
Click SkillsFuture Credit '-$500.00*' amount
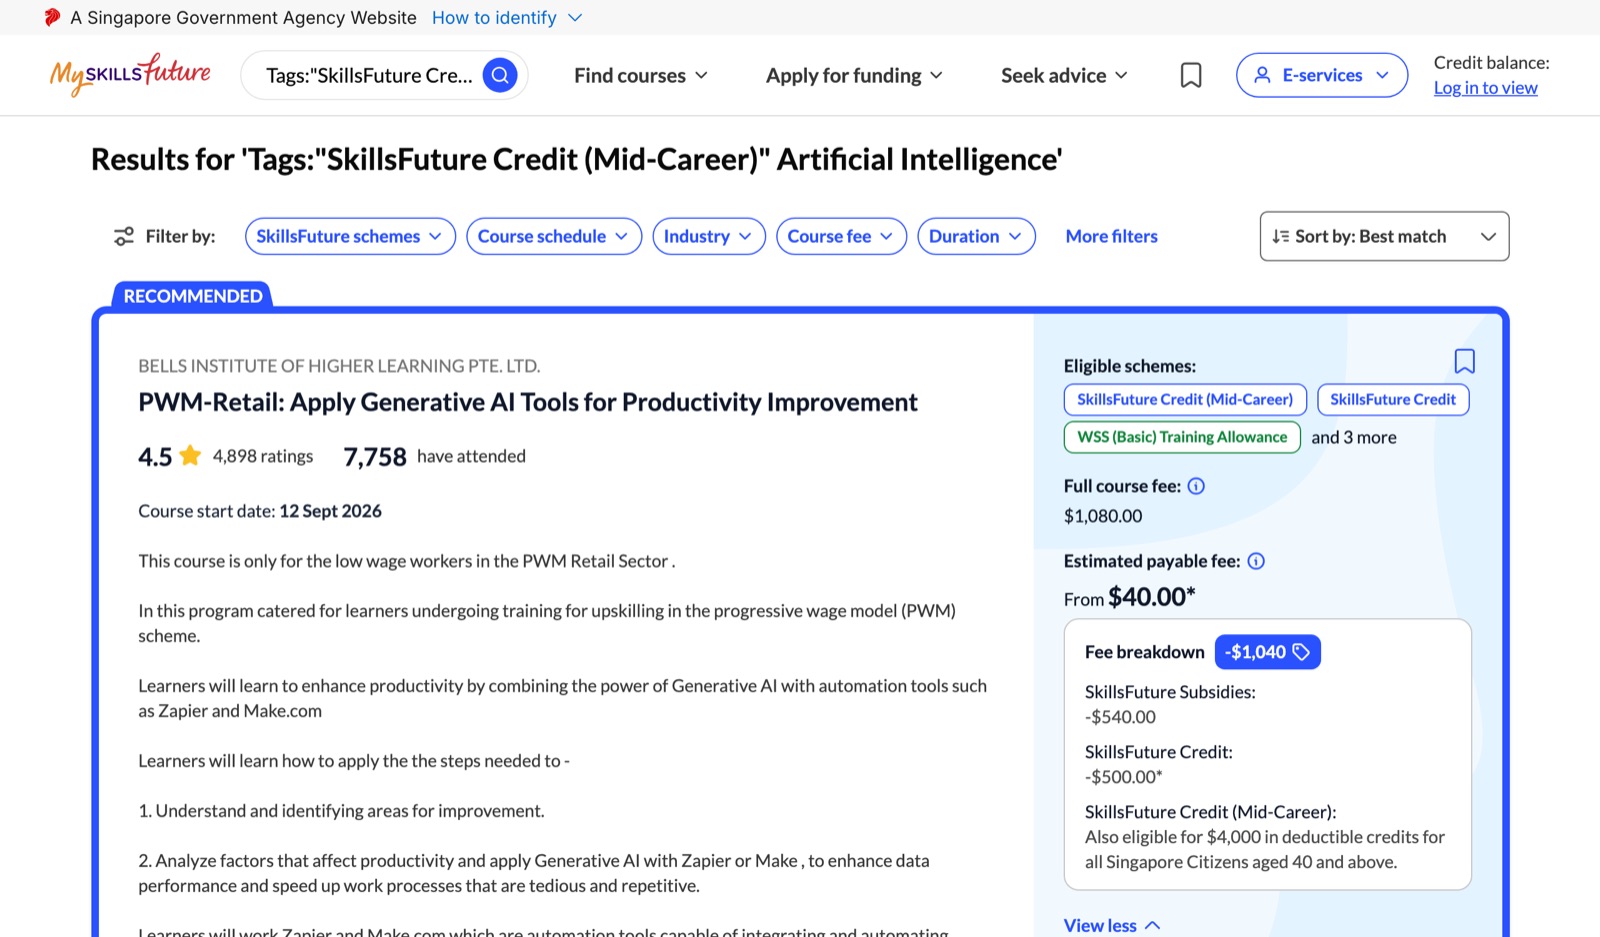tap(1124, 777)
